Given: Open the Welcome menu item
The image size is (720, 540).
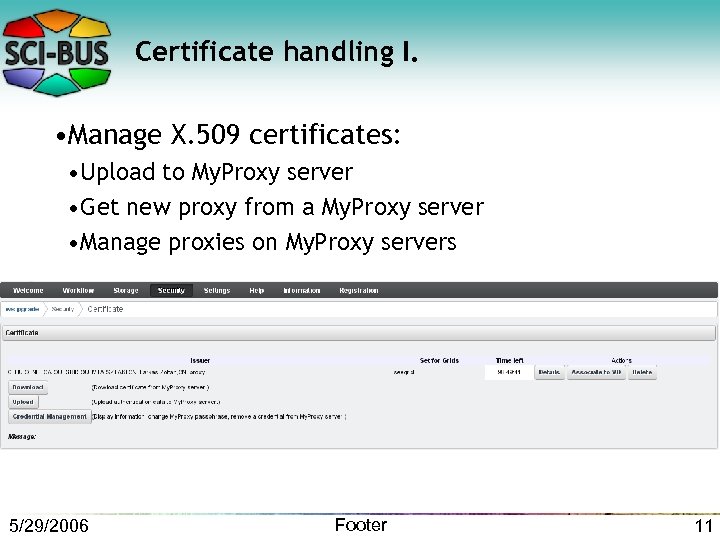Looking at the screenshot, I should tap(28, 290).
